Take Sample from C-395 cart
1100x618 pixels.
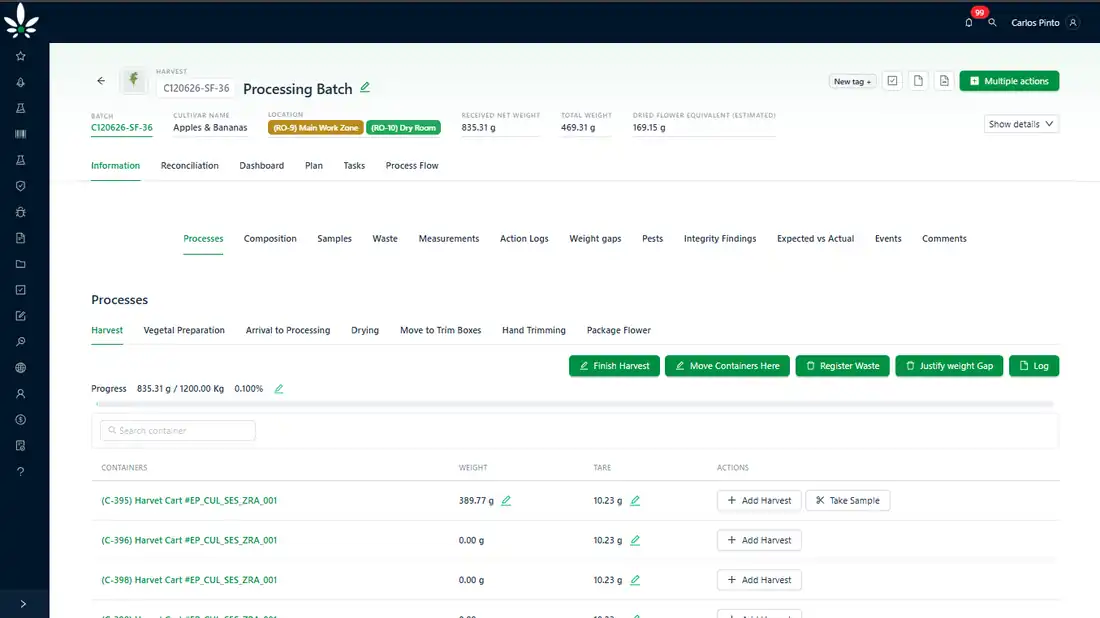click(847, 501)
